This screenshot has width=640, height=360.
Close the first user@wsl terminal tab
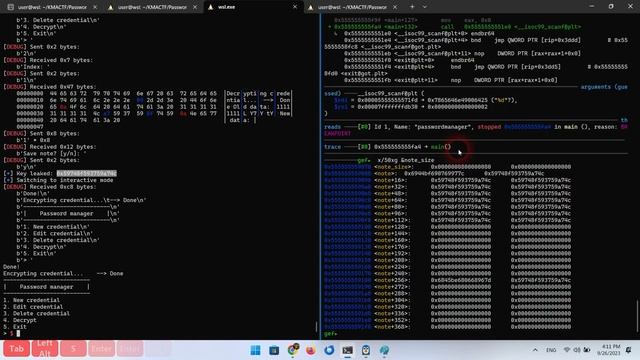coord(95,7)
